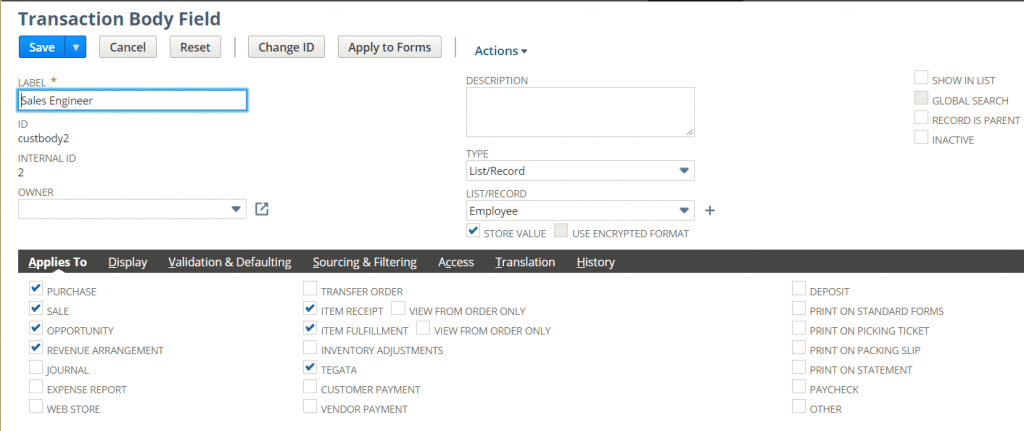
Task: Uncheck the Store Value checkbox
Action: click(474, 232)
